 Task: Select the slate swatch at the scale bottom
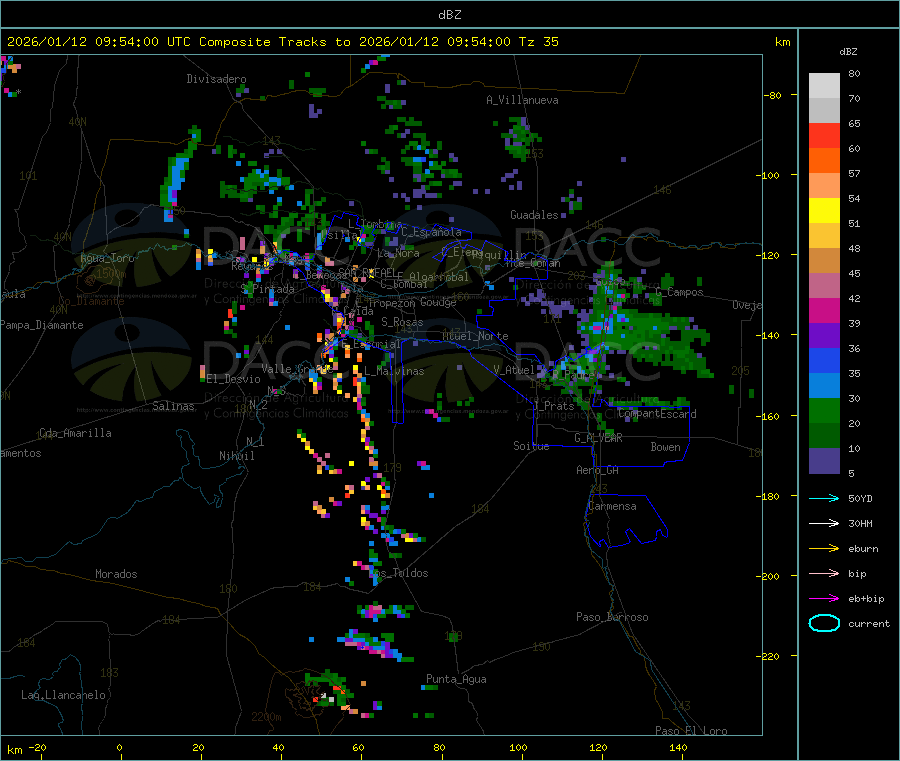(824, 461)
